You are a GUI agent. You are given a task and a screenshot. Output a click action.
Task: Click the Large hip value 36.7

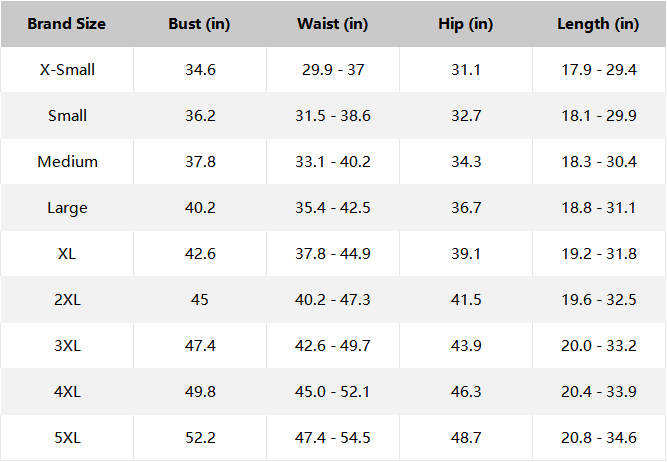[x=466, y=208]
